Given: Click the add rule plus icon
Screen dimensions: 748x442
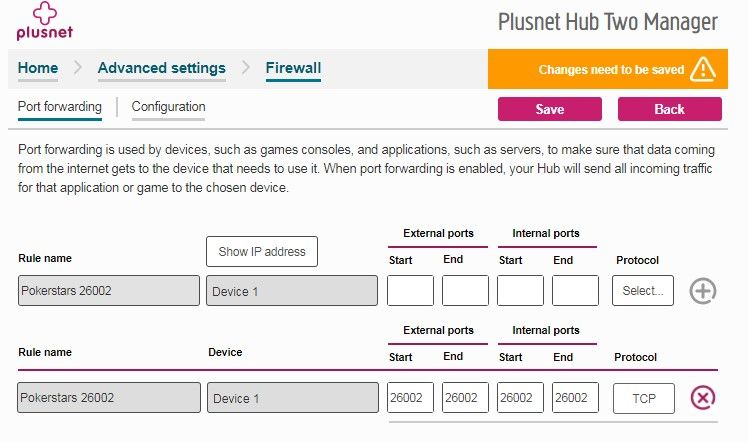Looking at the screenshot, I should click(704, 291).
